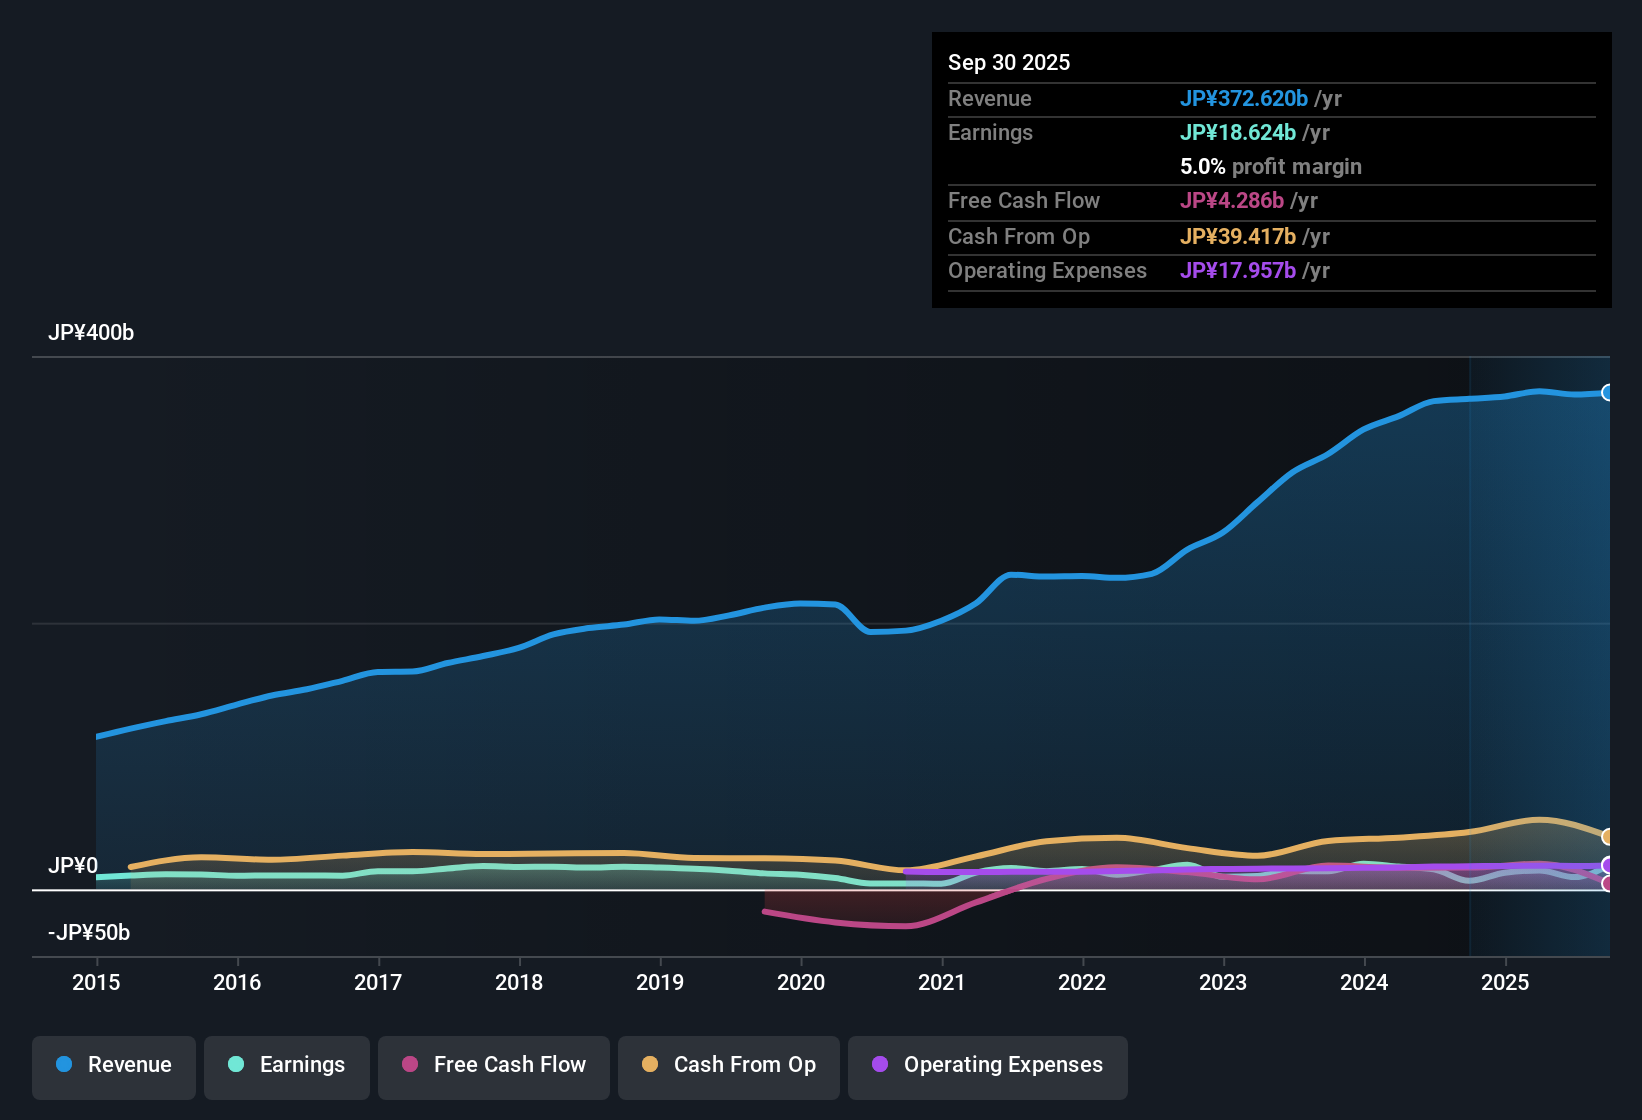Viewport: 1642px width, 1120px height.
Task: Click the JP¥372.620b Revenue value link
Action: (x=1246, y=98)
